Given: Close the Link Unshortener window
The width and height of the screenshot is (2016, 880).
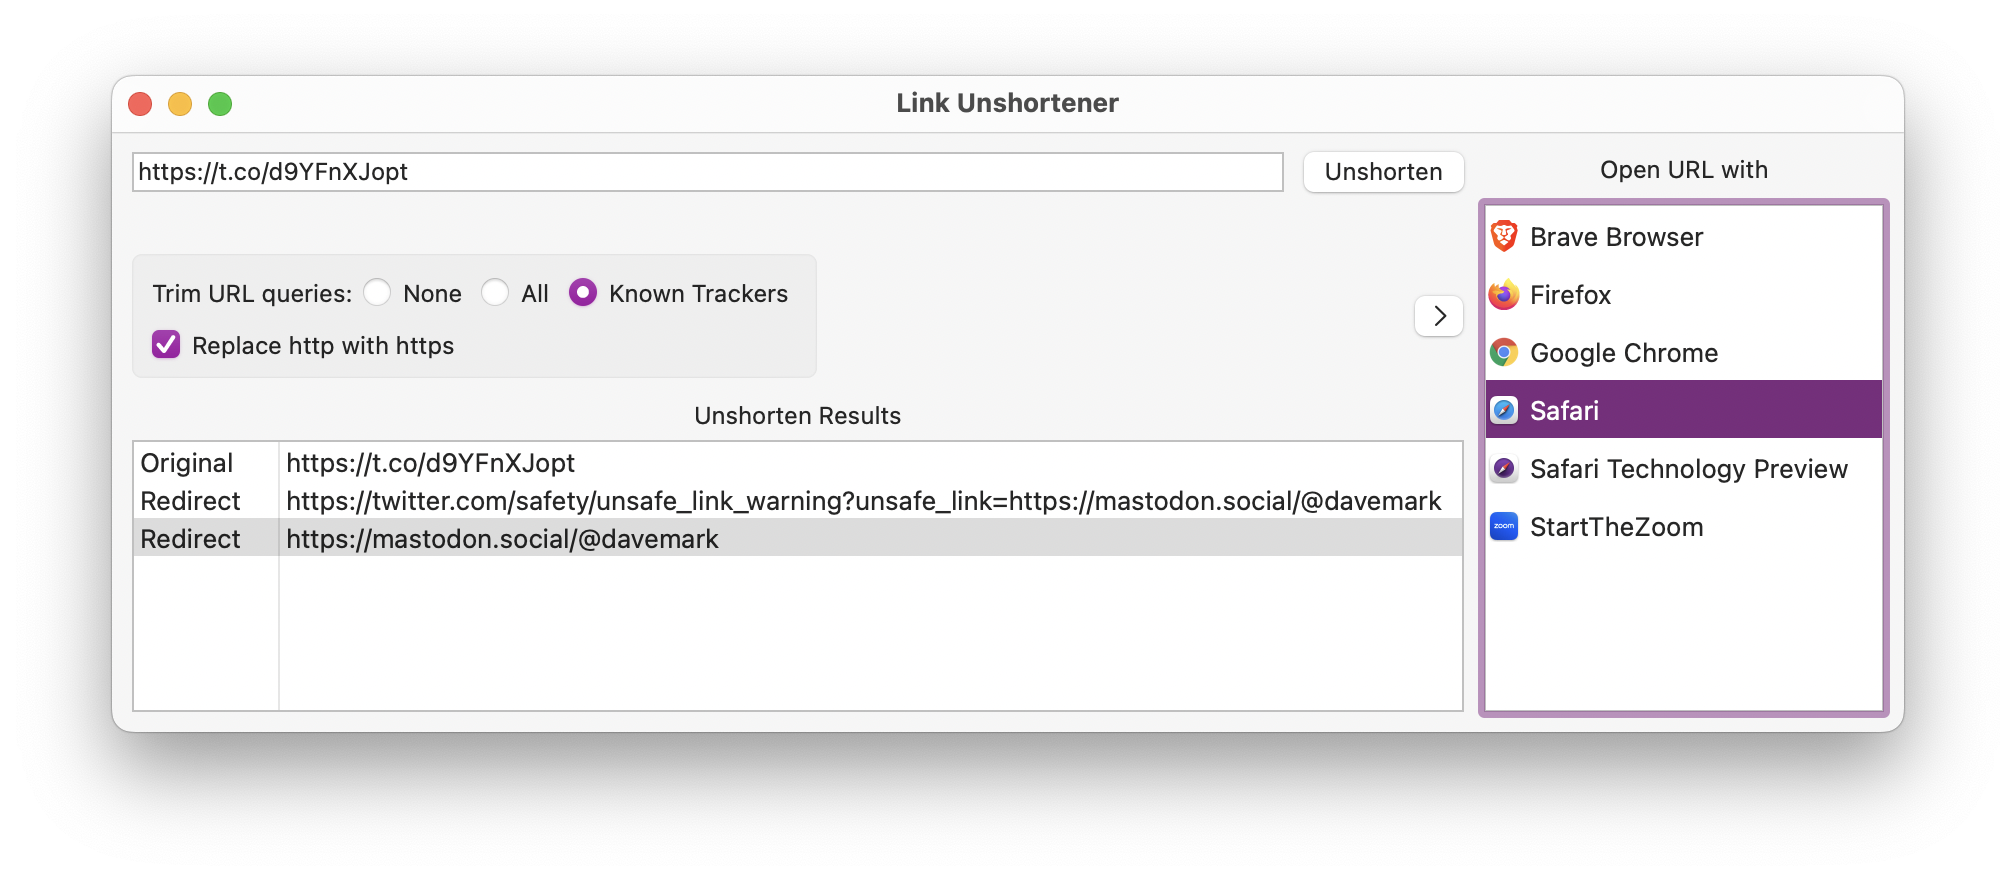Looking at the screenshot, I should (140, 104).
